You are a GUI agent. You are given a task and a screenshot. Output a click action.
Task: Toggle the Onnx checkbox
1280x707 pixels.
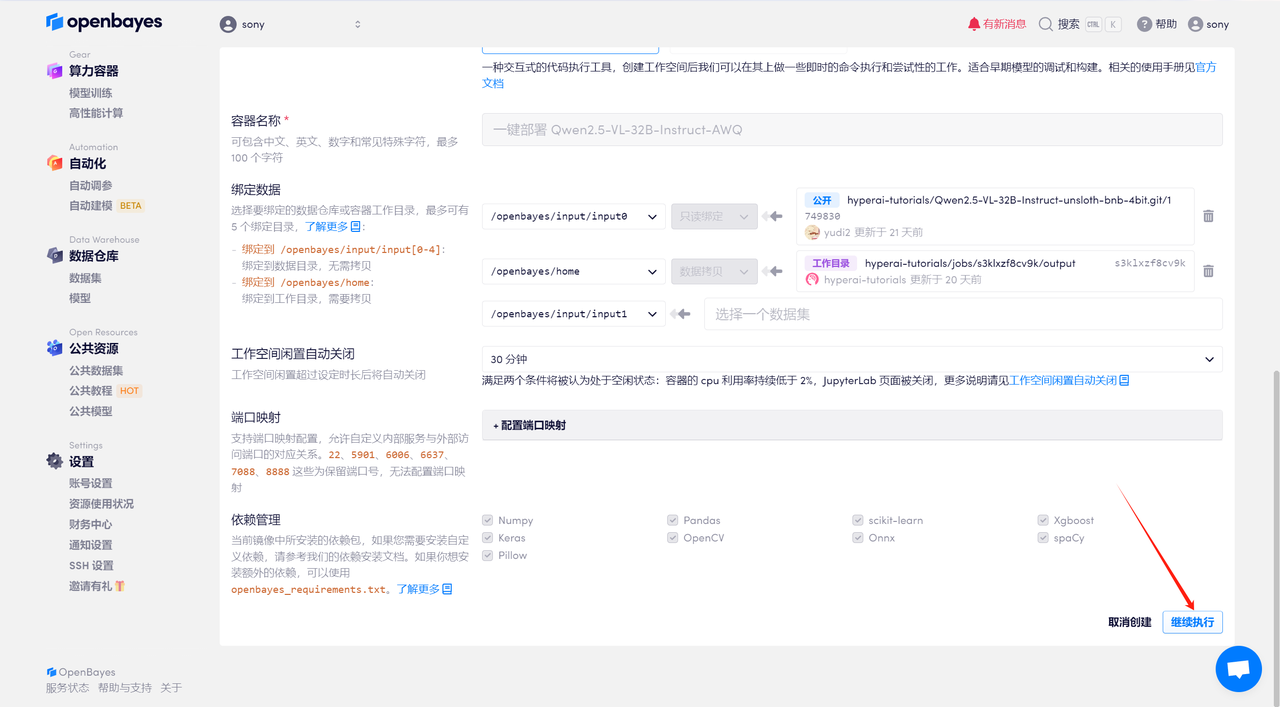[x=858, y=537]
